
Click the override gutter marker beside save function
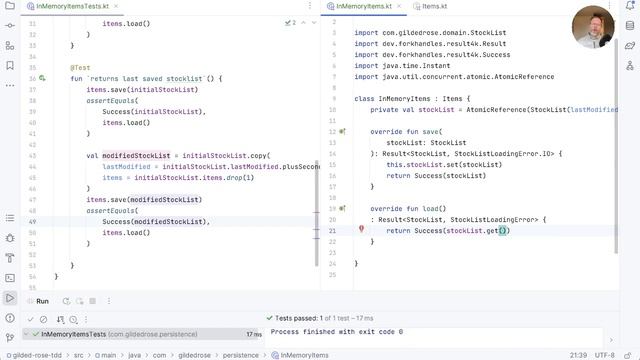point(342,131)
